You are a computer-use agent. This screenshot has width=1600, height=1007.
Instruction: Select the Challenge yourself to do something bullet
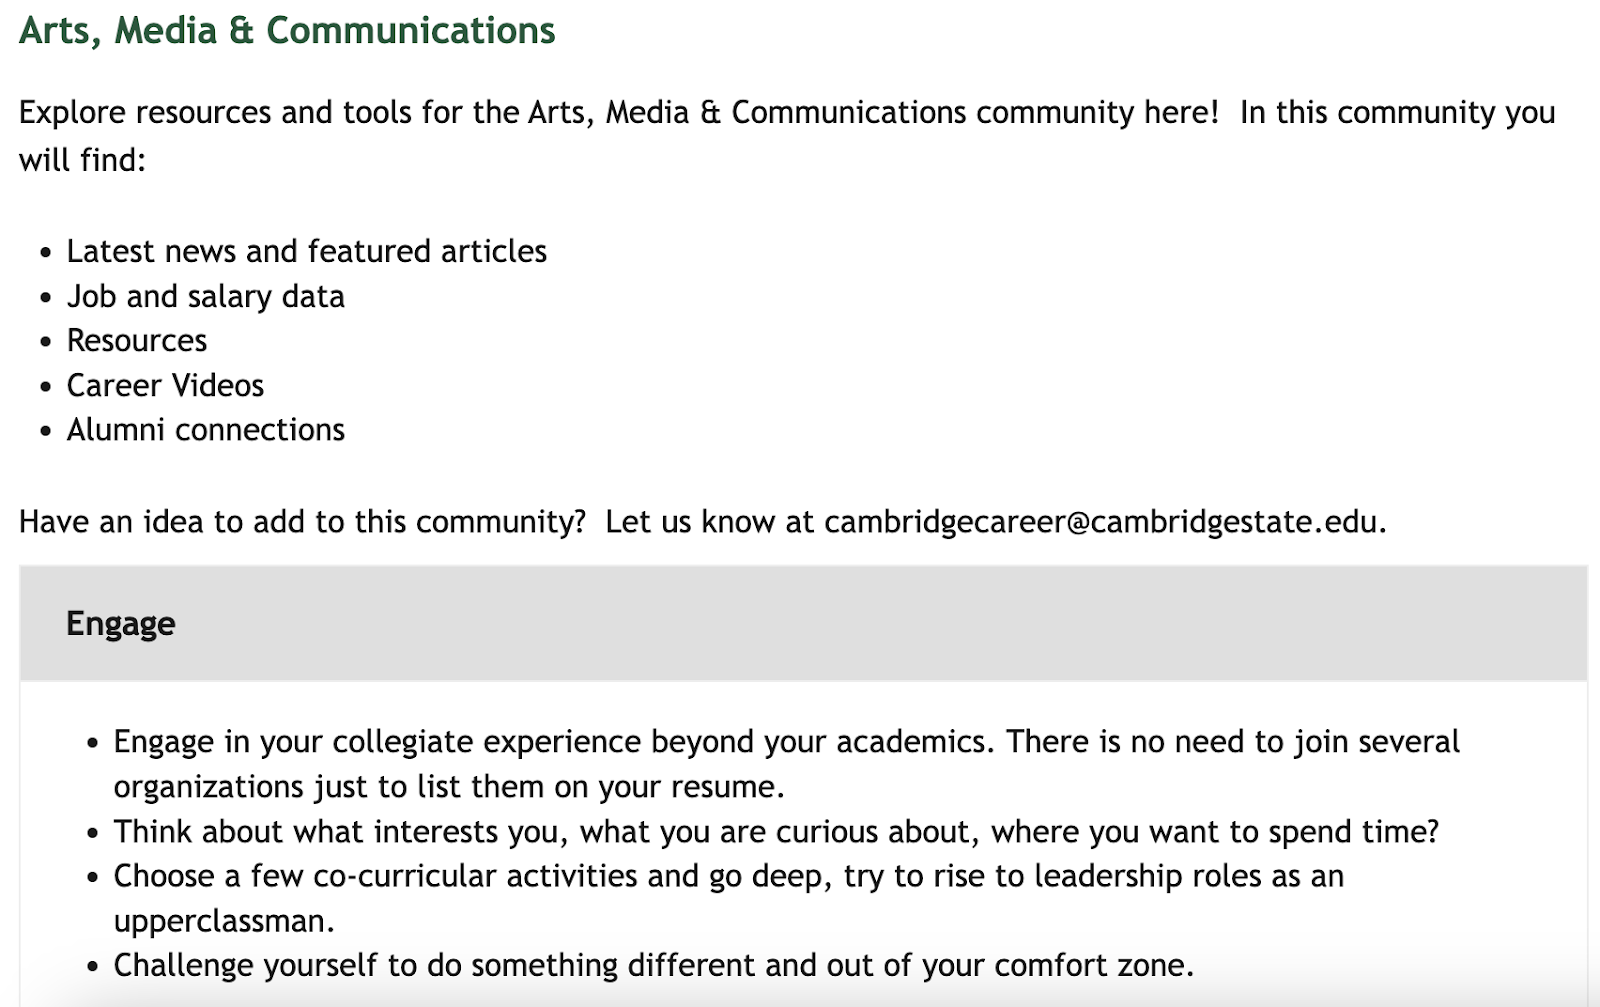point(654,966)
